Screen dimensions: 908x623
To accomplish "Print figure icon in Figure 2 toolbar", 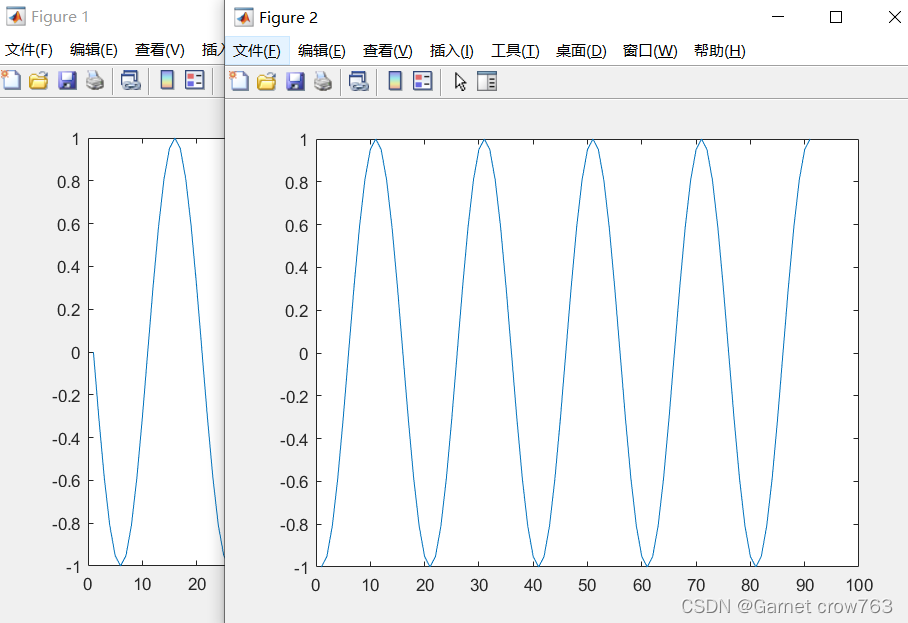I will coord(323,81).
